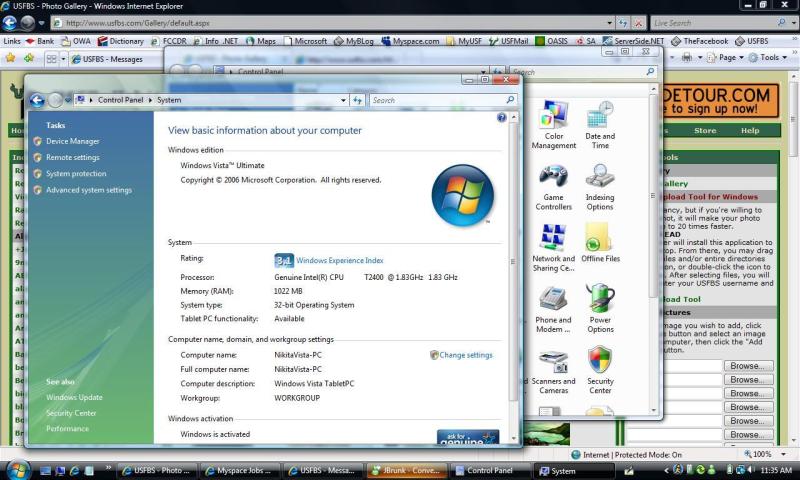This screenshot has width=800, height=480.
Task: Click the Favorites star in IE
Action: (10, 58)
